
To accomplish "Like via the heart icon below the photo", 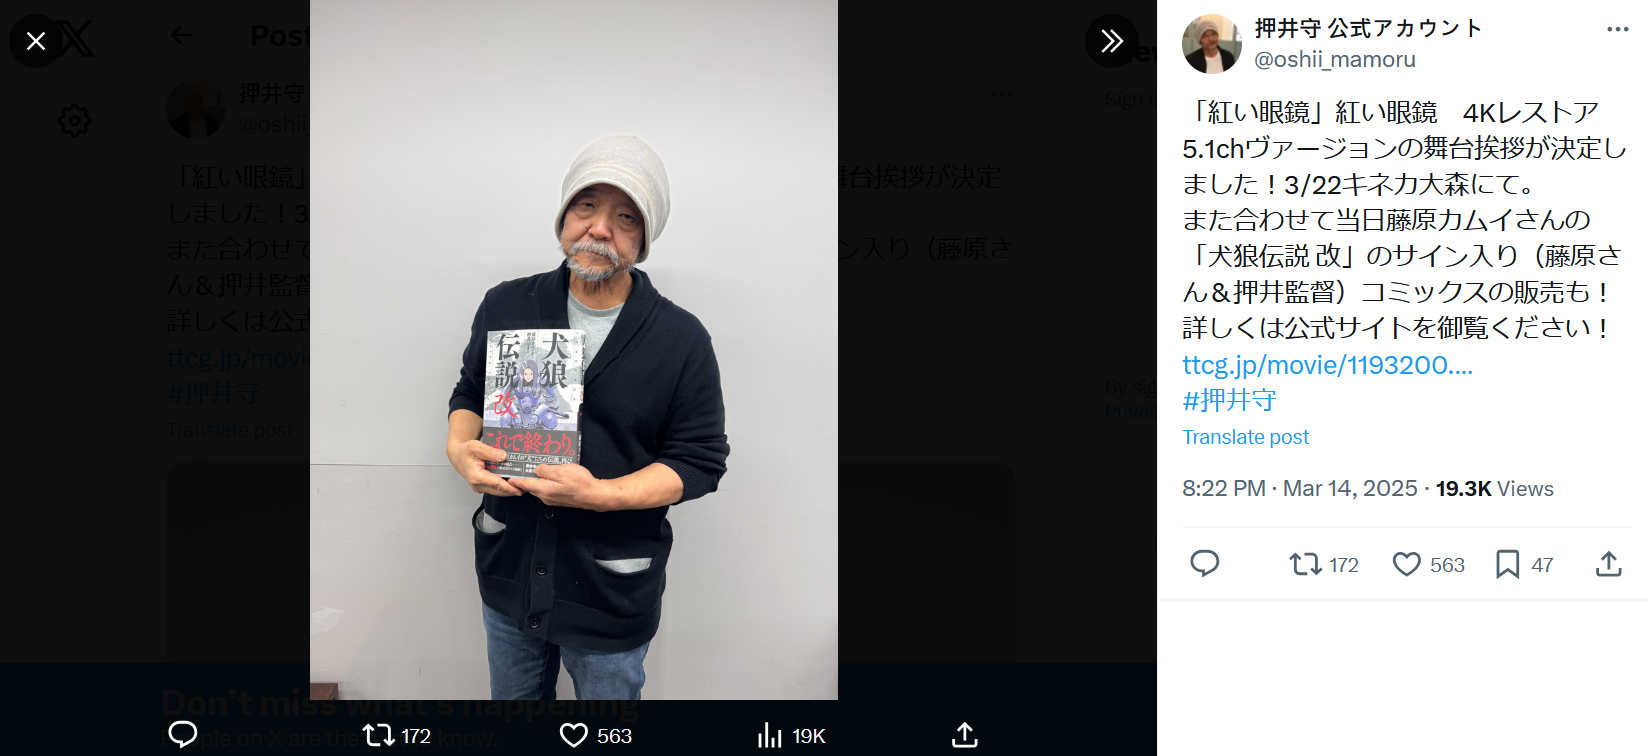I will coord(595,735).
